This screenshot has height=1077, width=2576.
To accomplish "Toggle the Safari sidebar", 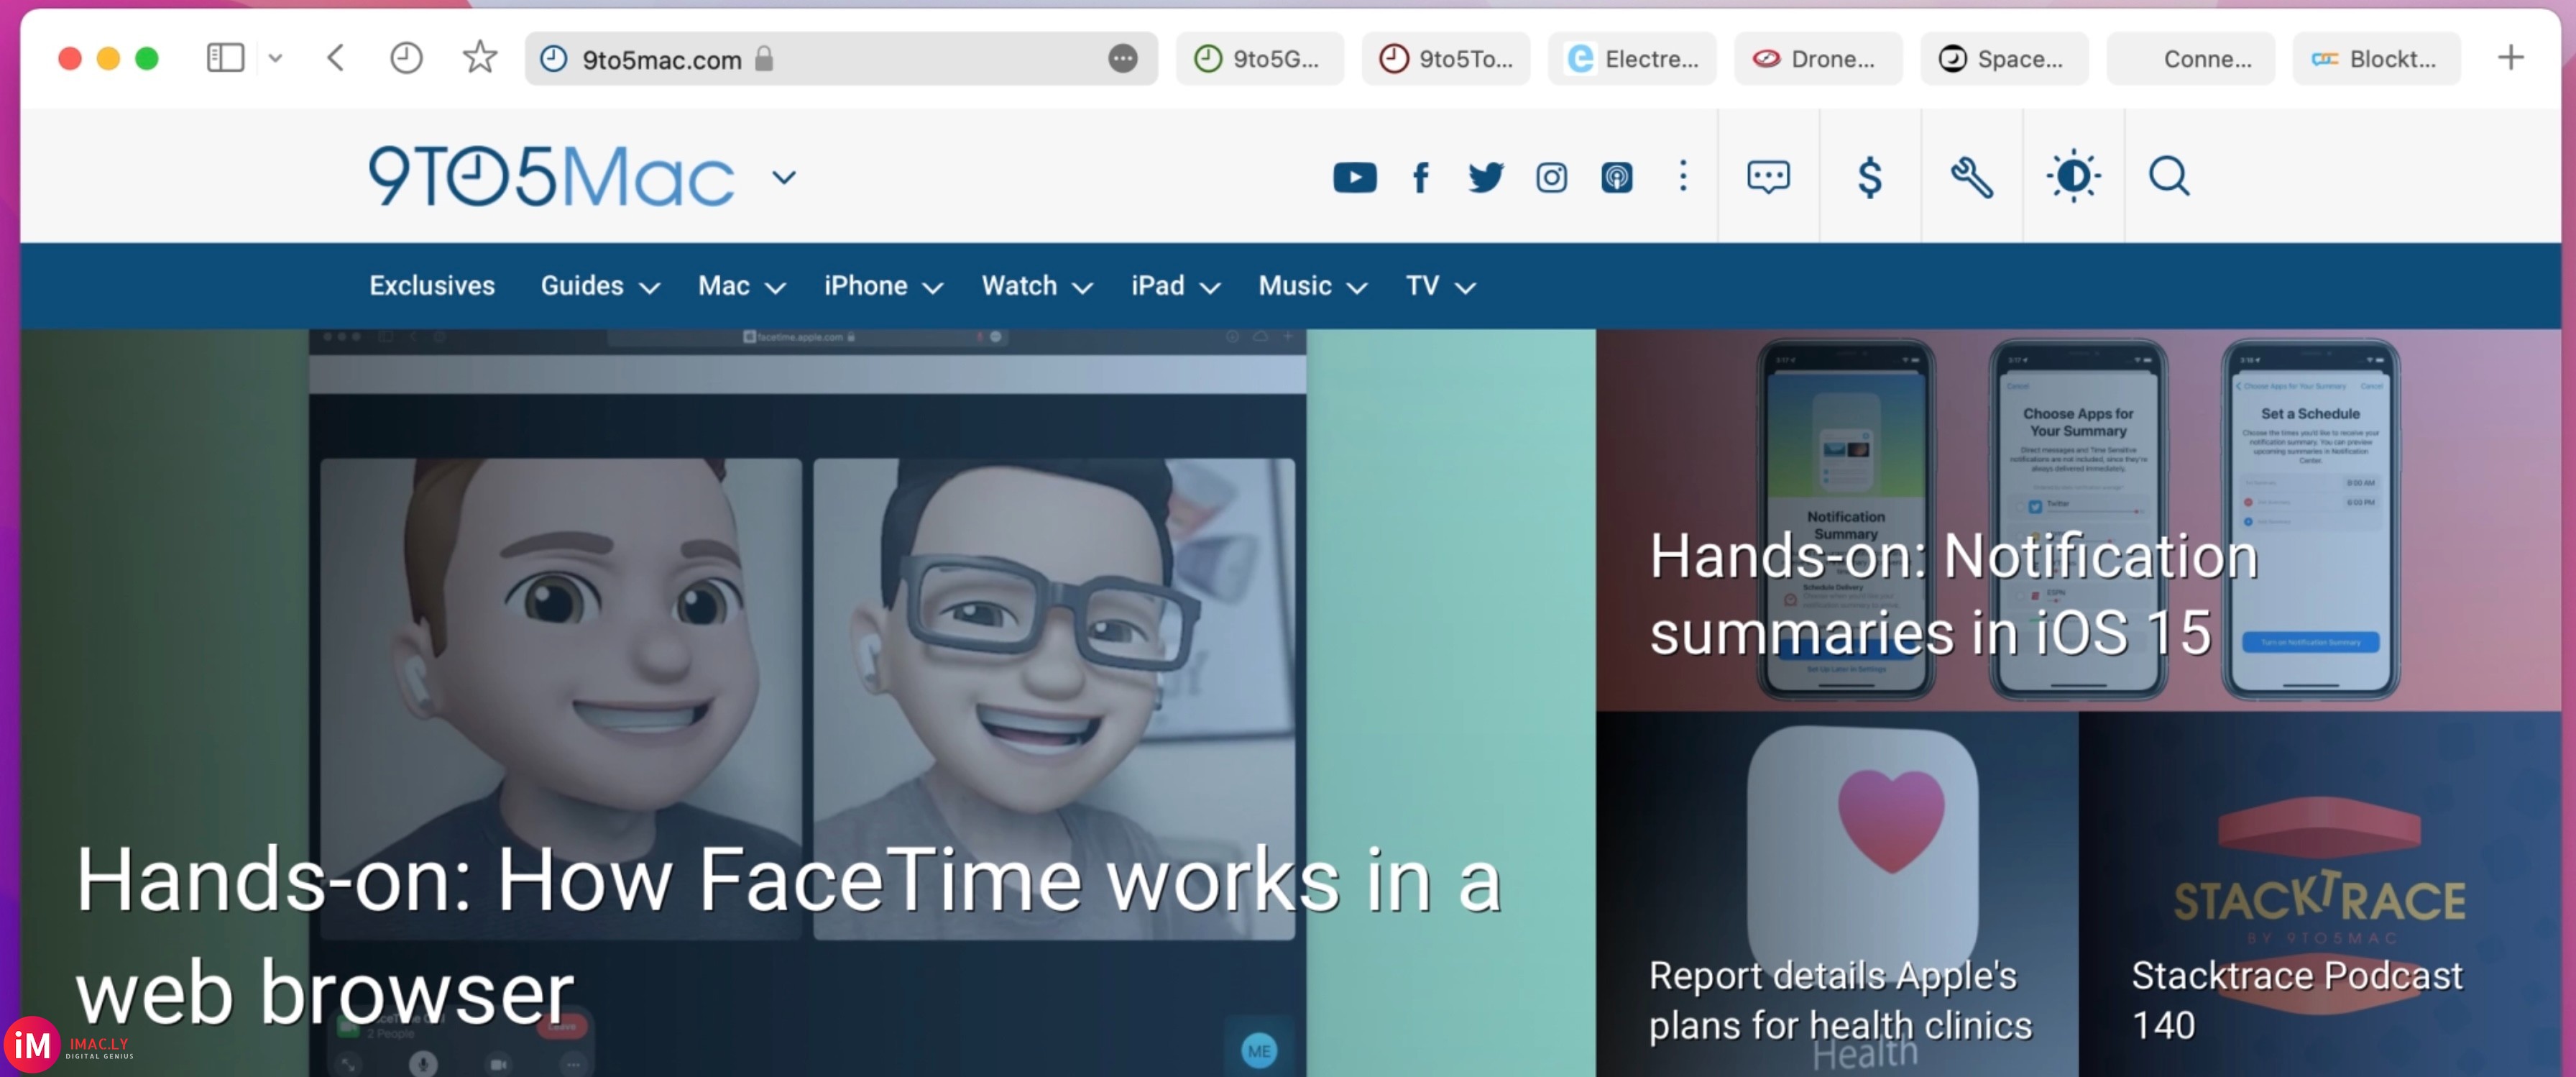I will click(225, 58).
